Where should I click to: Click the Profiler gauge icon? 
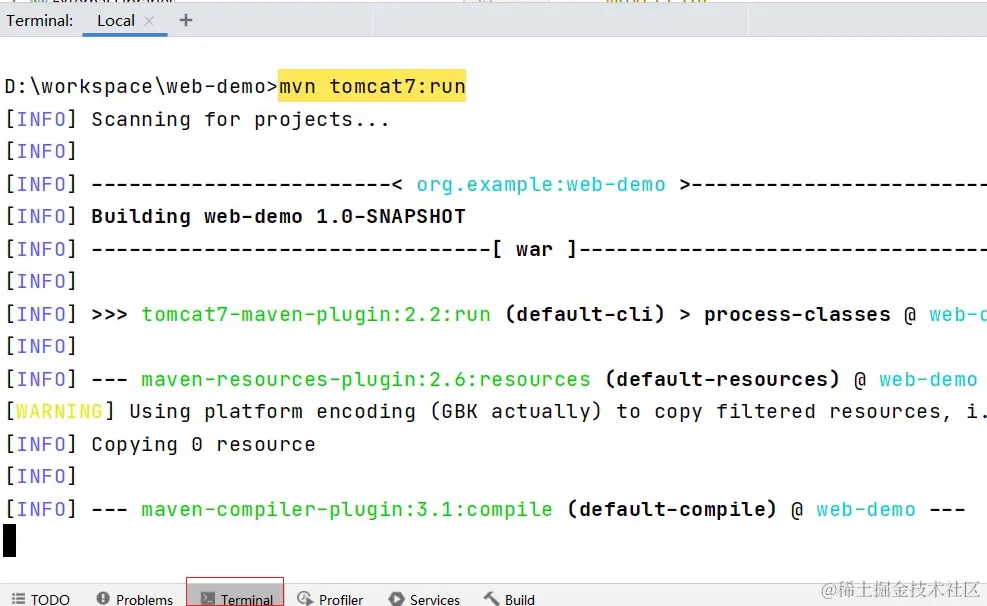[x=305, y=598]
